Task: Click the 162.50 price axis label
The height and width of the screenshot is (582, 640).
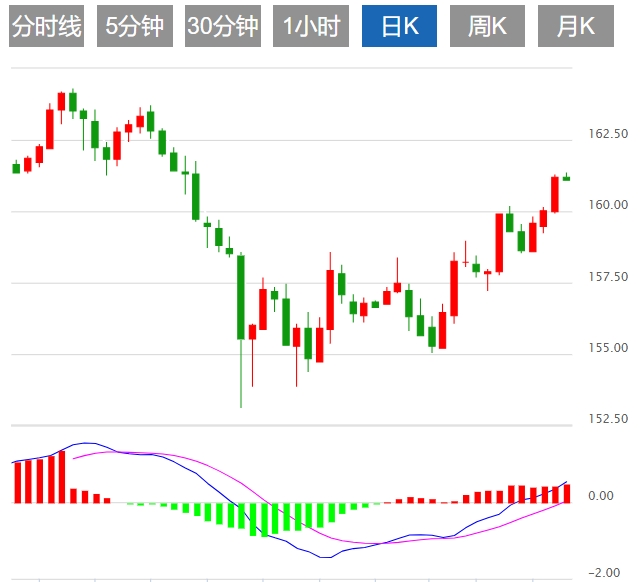Action: (x=607, y=134)
